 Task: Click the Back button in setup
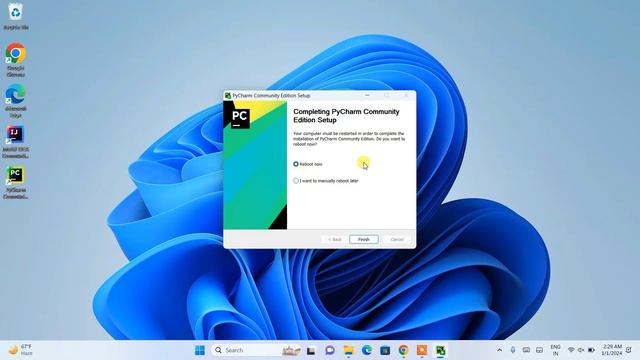(x=334, y=240)
